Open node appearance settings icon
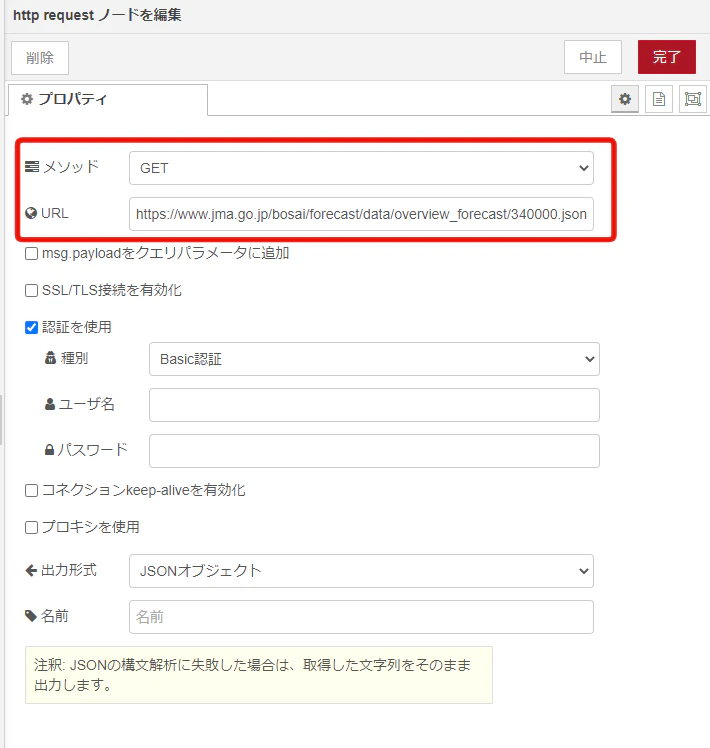This screenshot has width=710, height=748. point(692,99)
